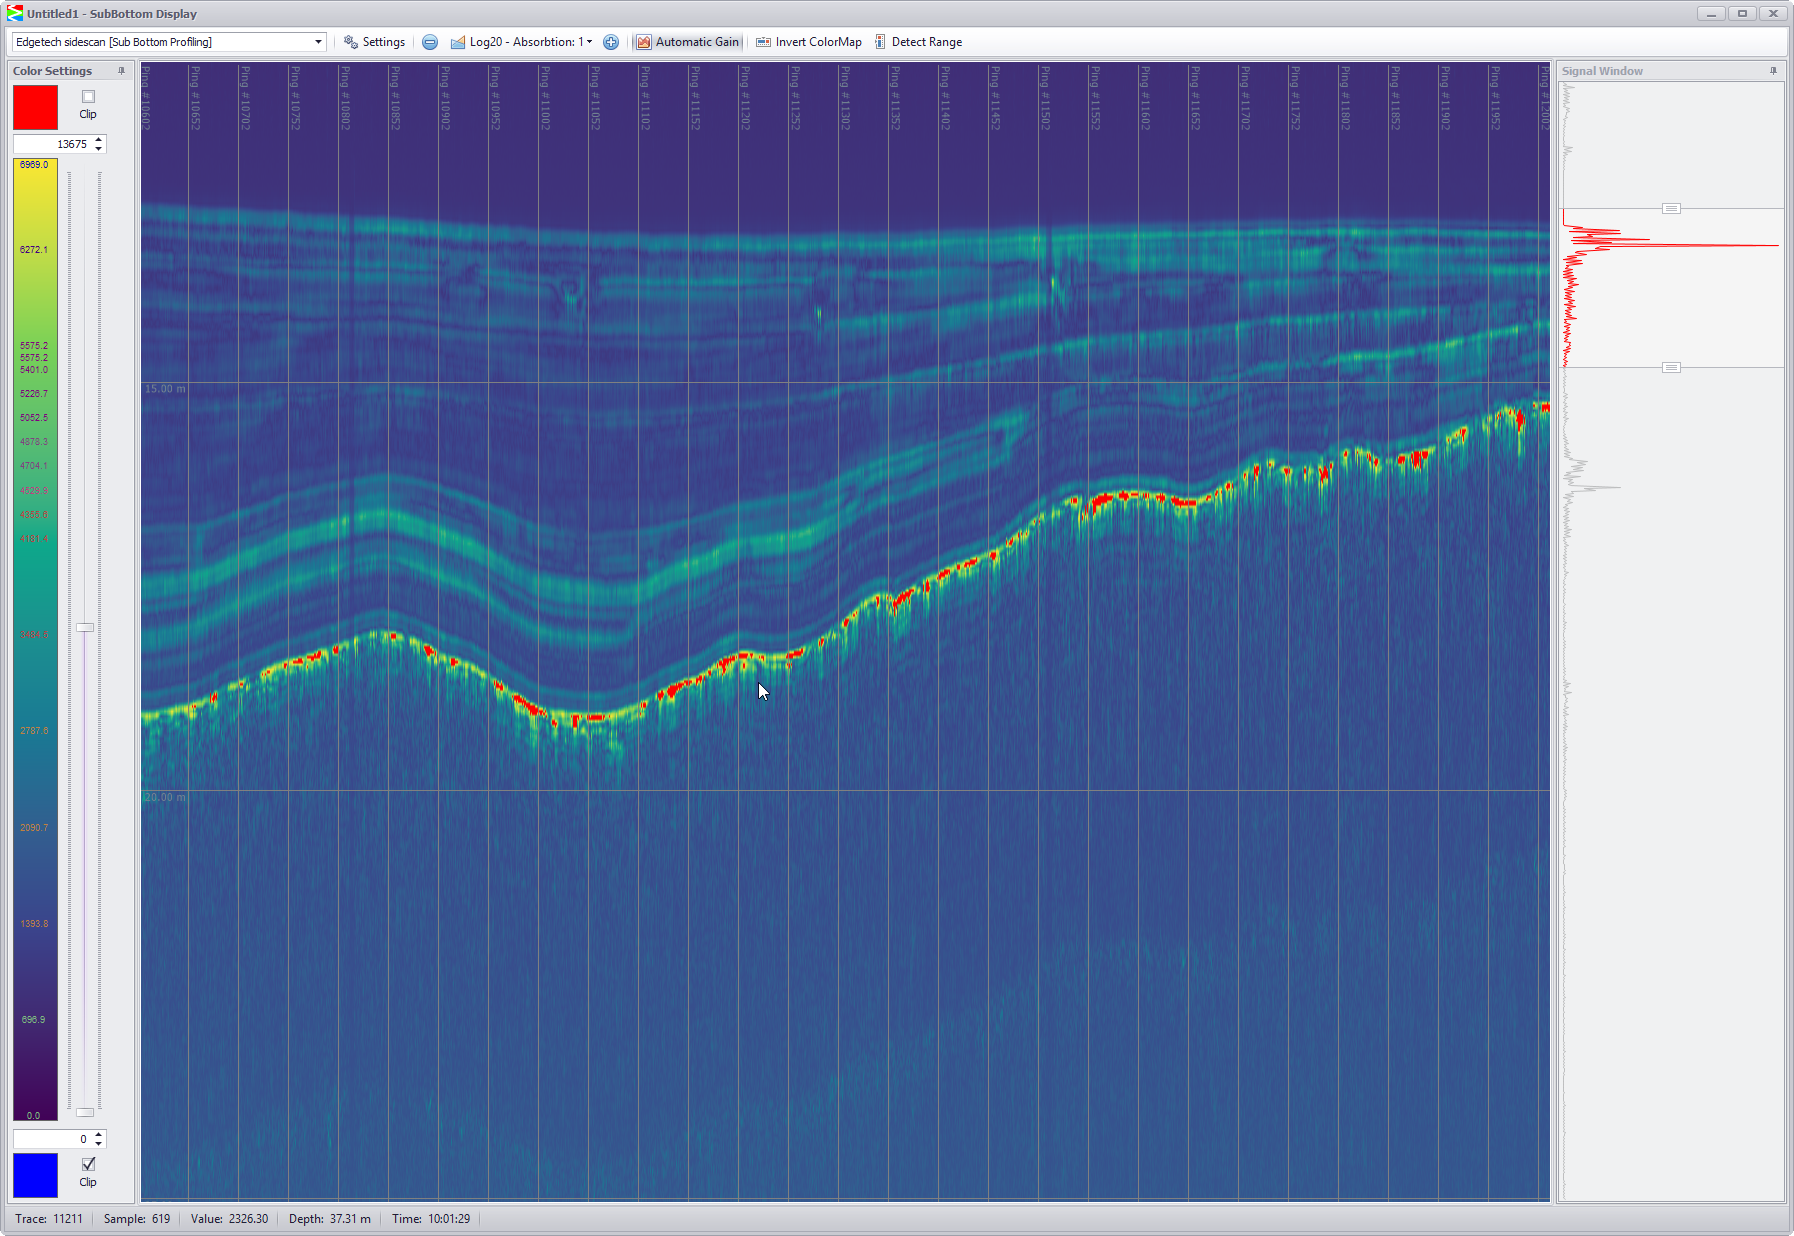Screen dimensions: 1794x1236
Task: Increase the upper color limit 13675 with the up arrow
Action: [x=98, y=140]
